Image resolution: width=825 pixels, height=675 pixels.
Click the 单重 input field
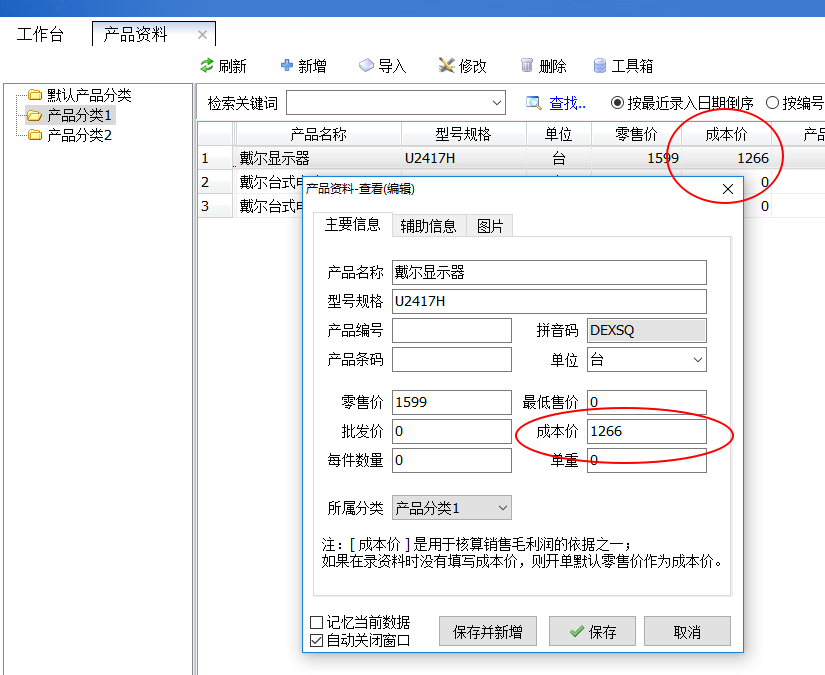coord(647,460)
